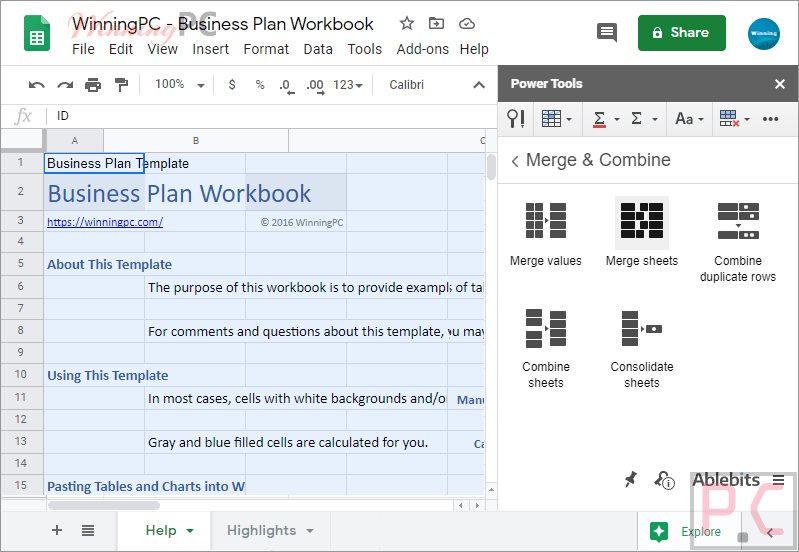Open Highlights sheet tab options arrow

click(x=310, y=531)
